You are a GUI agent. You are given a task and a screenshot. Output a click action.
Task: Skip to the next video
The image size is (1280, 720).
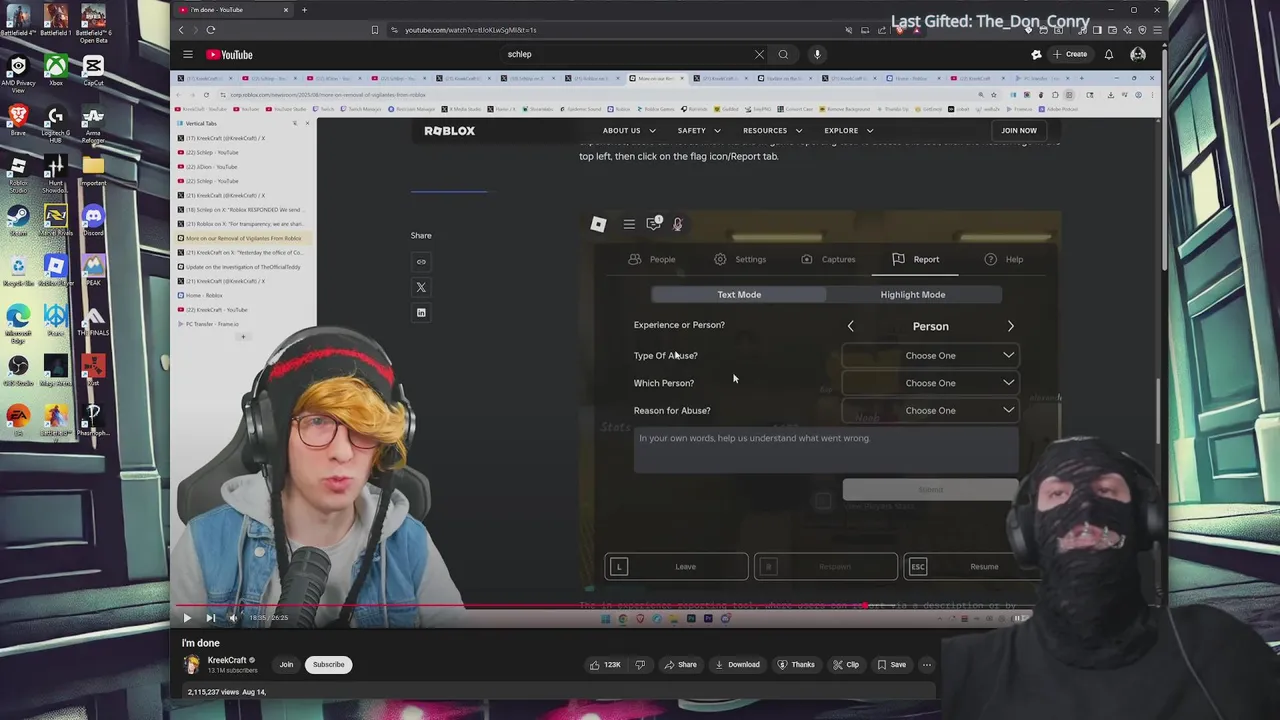pyautogui.click(x=210, y=618)
